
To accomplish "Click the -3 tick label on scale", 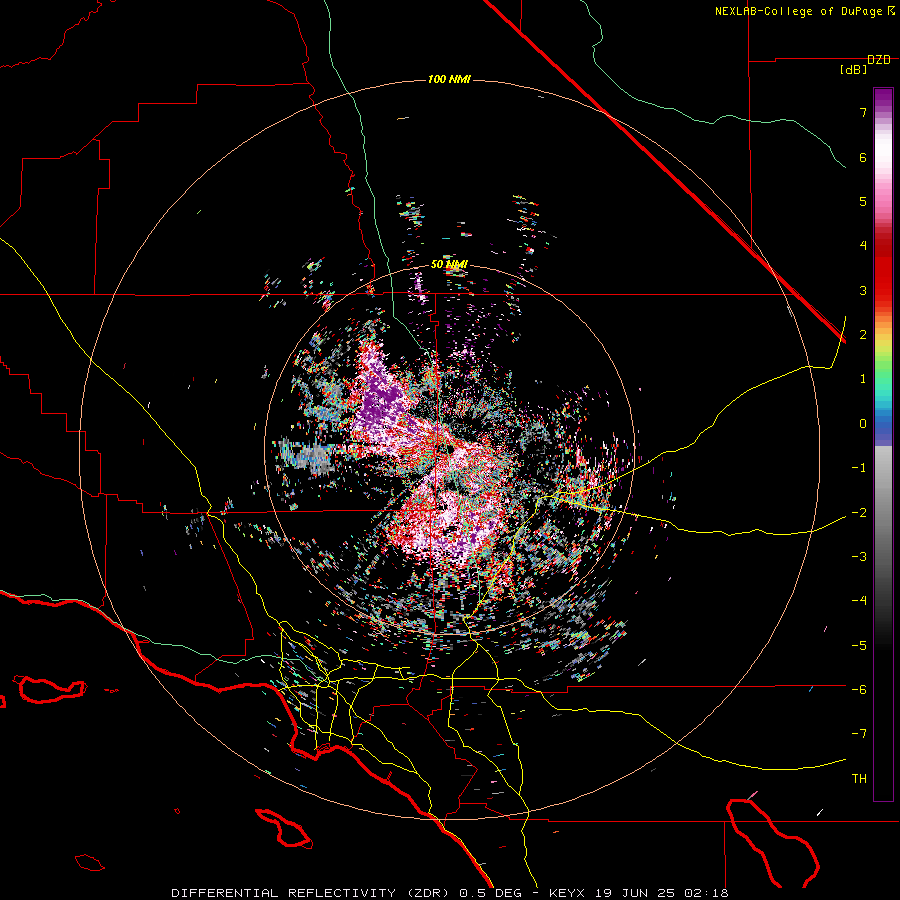I will (x=859, y=557).
